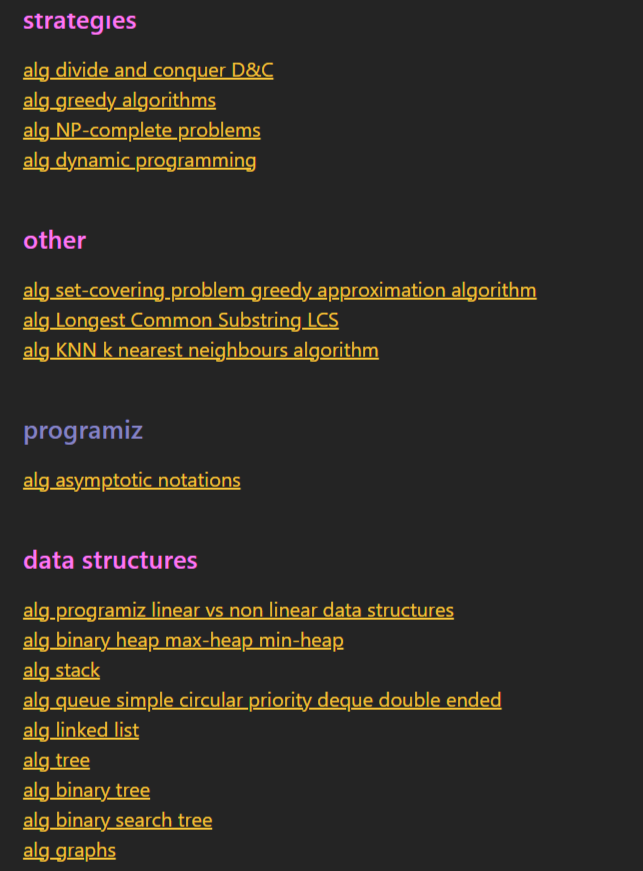Click the alg stack link

point(61,671)
